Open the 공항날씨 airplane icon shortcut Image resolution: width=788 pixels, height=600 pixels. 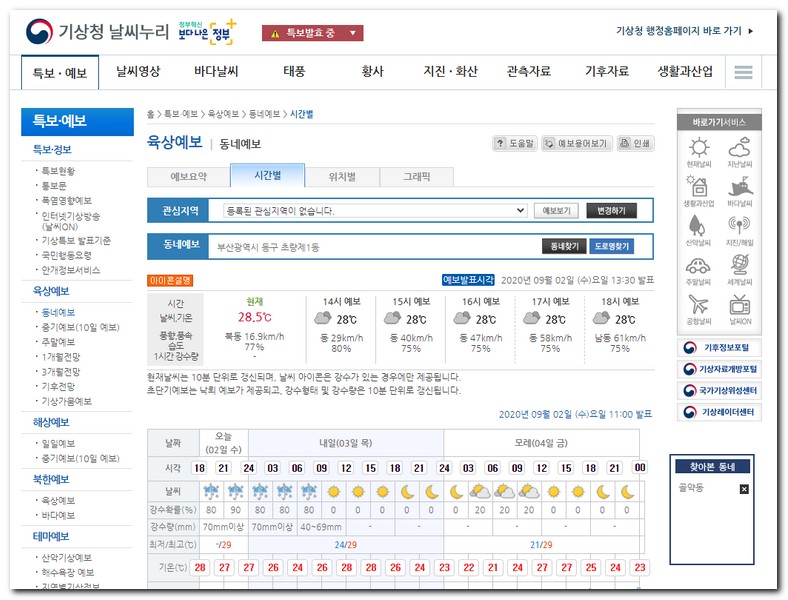[x=699, y=309]
